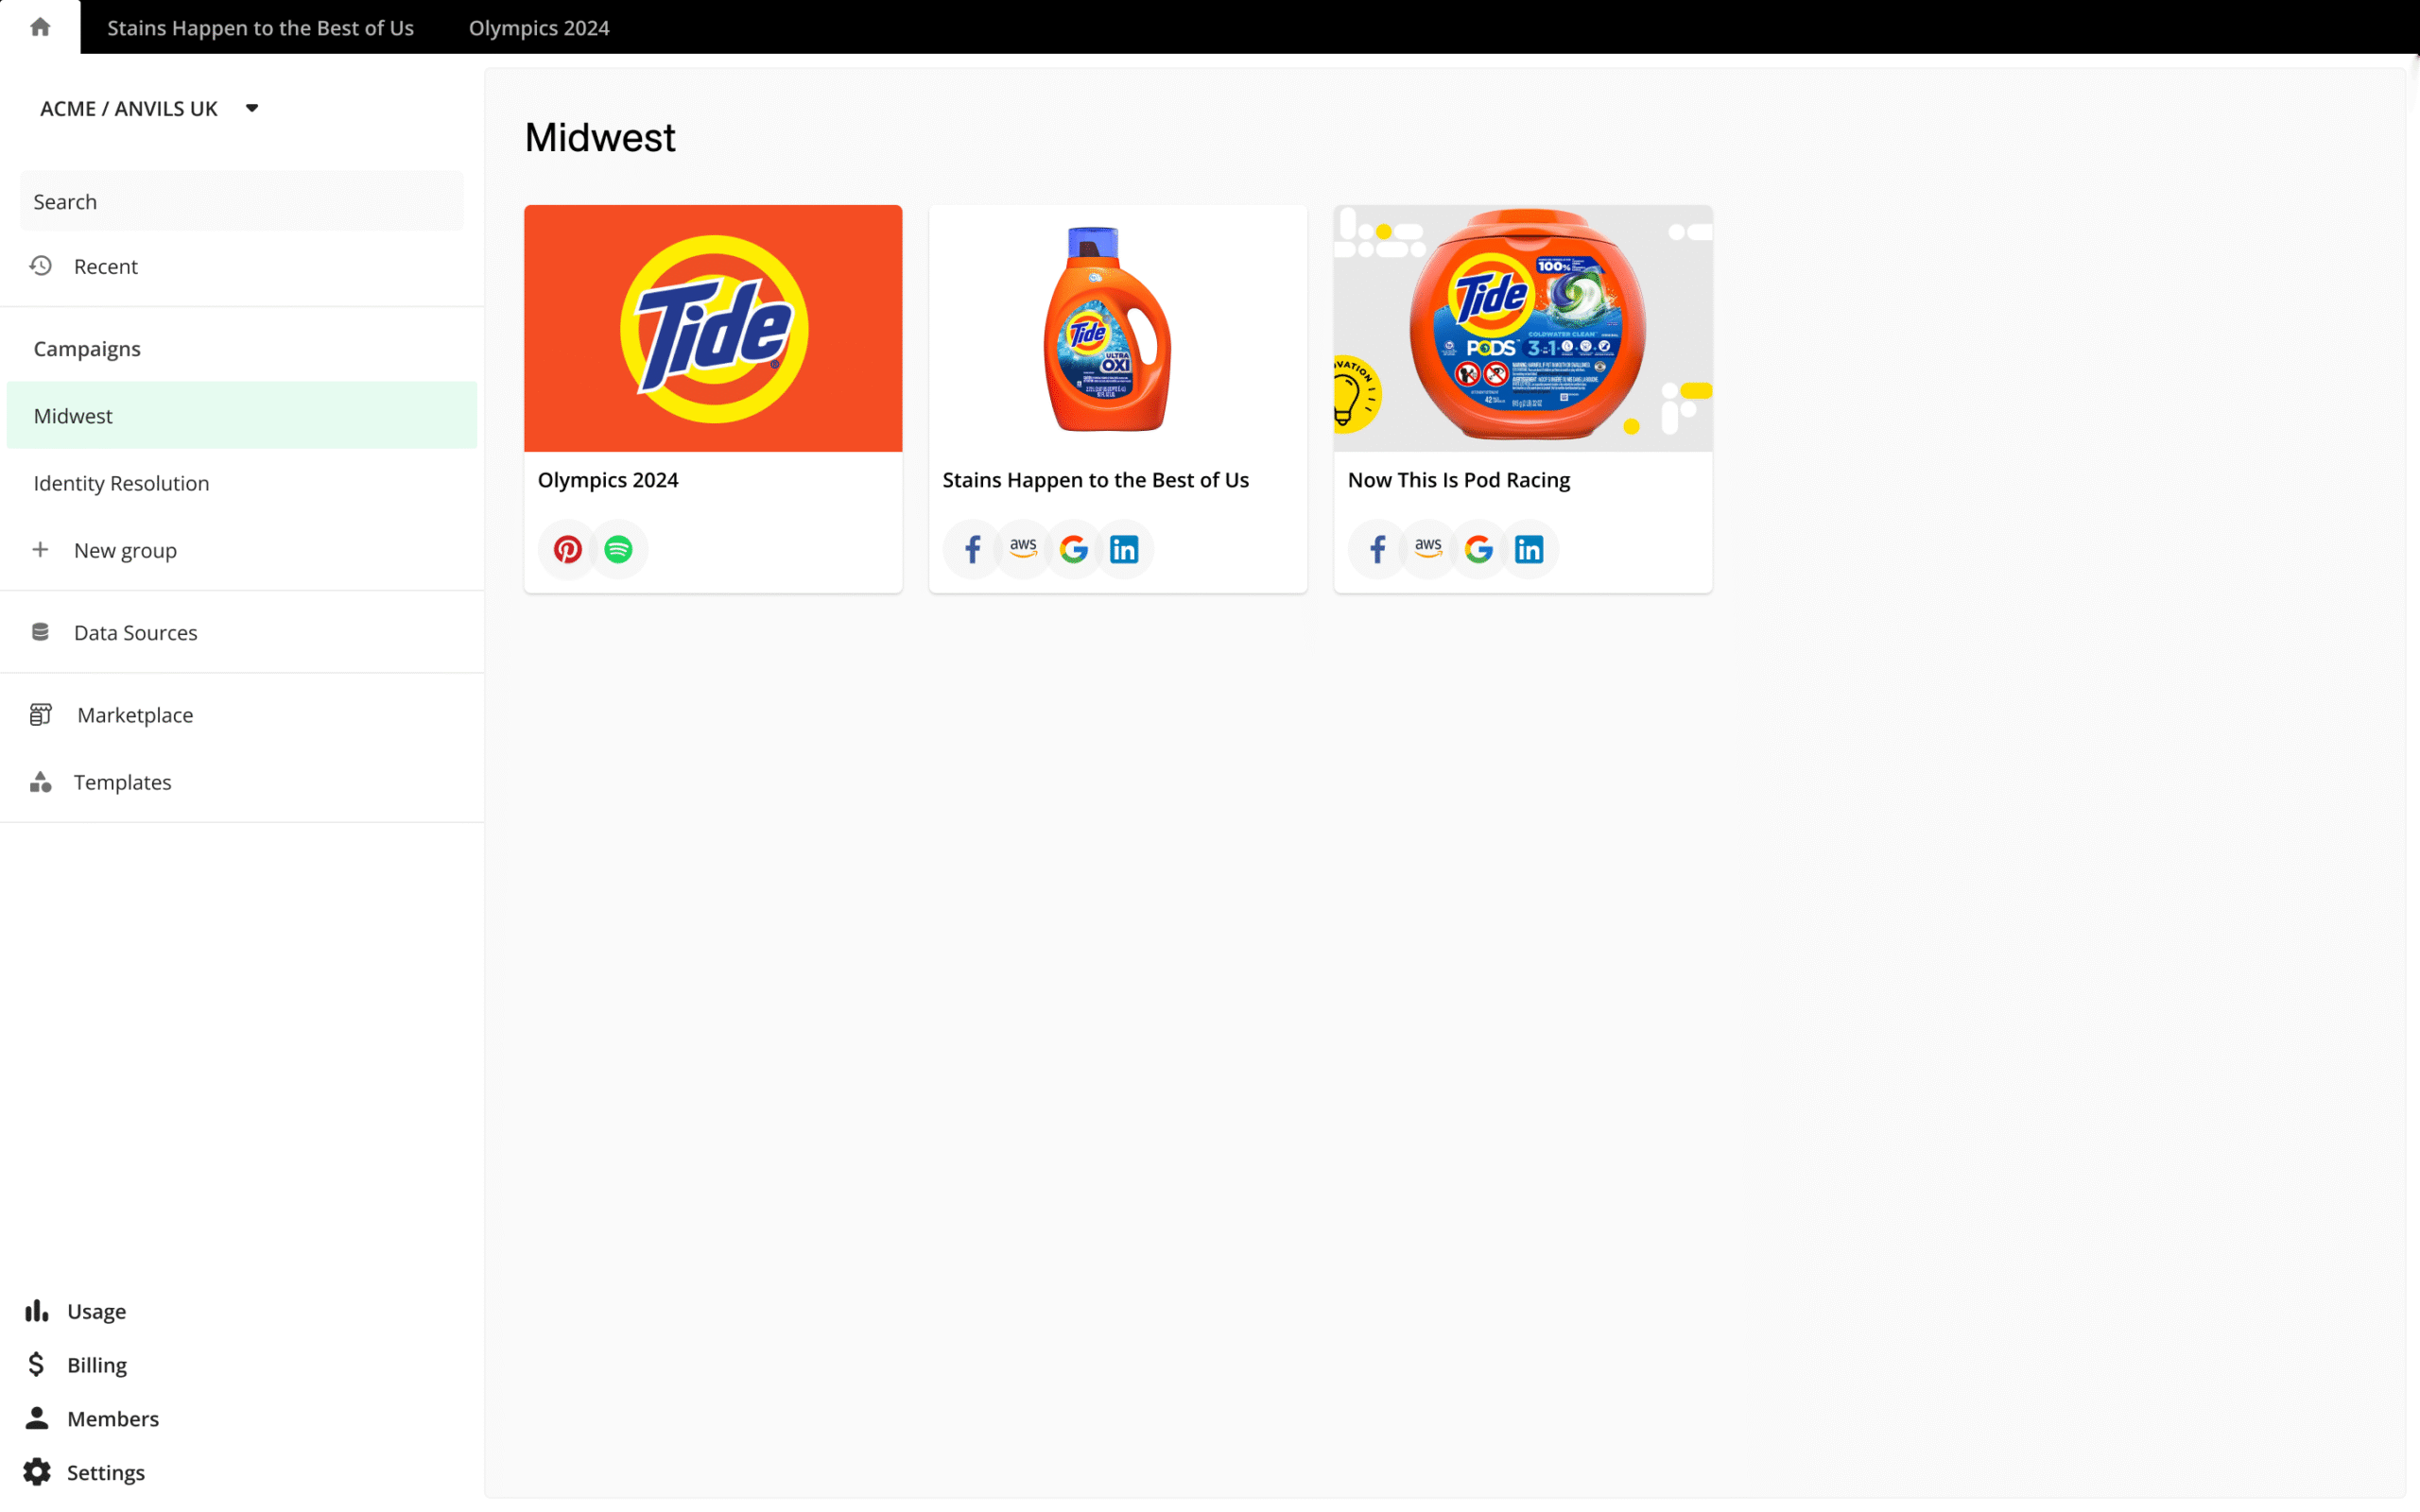
Task: Select Midwest group in sidebar
Action: coord(242,415)
